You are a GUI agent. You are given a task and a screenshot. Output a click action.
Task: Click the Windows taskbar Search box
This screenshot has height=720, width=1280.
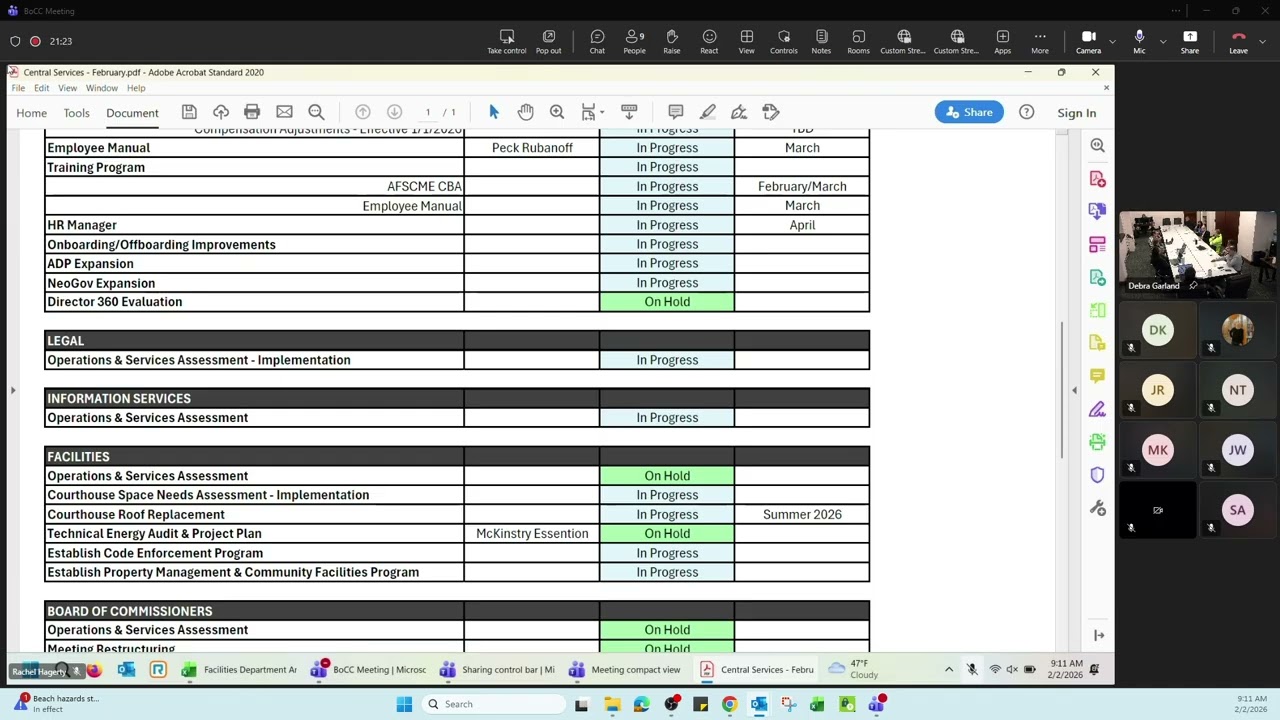[x=493, y=704]
